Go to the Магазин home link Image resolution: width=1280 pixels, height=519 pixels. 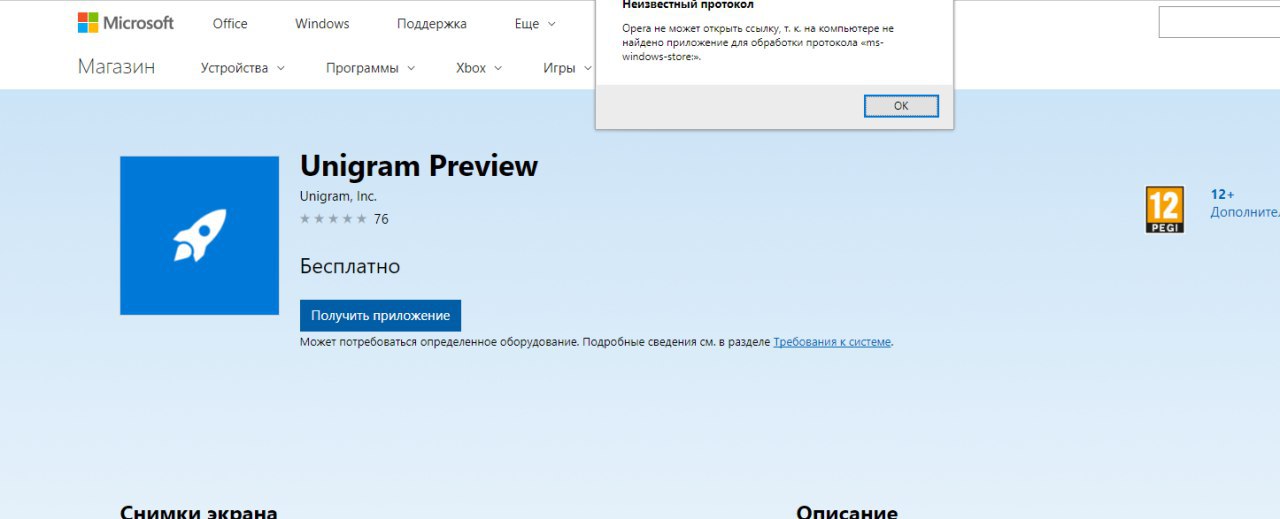point(116,68)
